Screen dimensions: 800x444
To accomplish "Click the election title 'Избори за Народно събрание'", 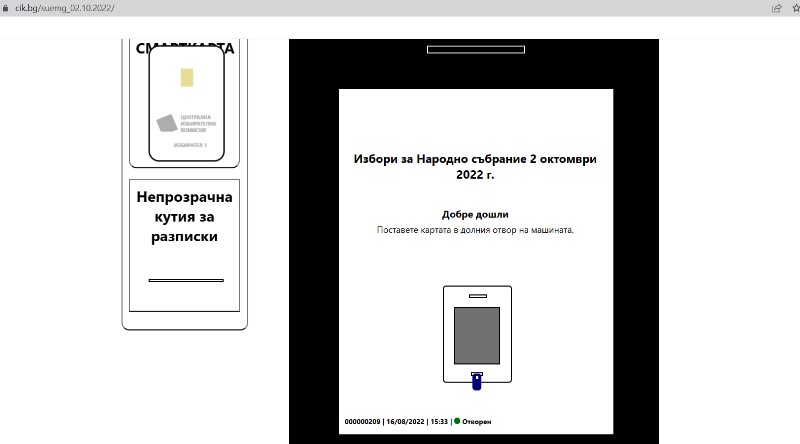I will pyautogui.click(x=475, y=167).
